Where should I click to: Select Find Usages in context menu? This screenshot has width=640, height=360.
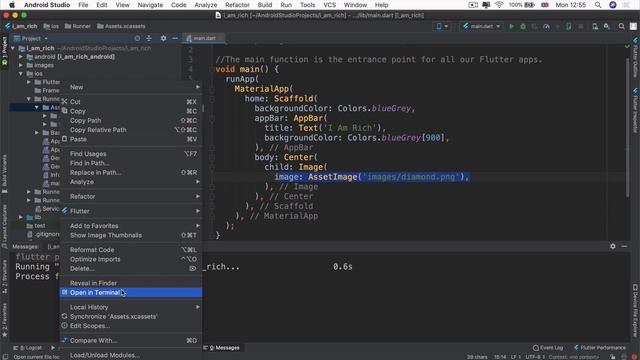tap(131, 154)
